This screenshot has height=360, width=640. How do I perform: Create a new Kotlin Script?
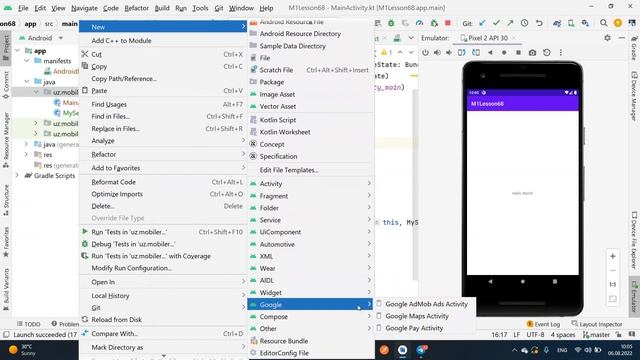click(x=310, y=120)
